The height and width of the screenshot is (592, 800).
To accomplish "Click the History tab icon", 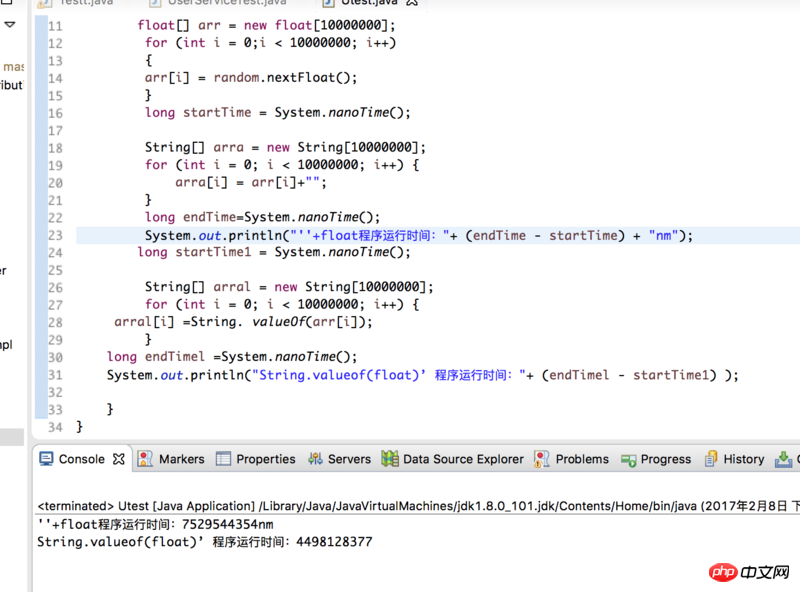I will 711,459.
